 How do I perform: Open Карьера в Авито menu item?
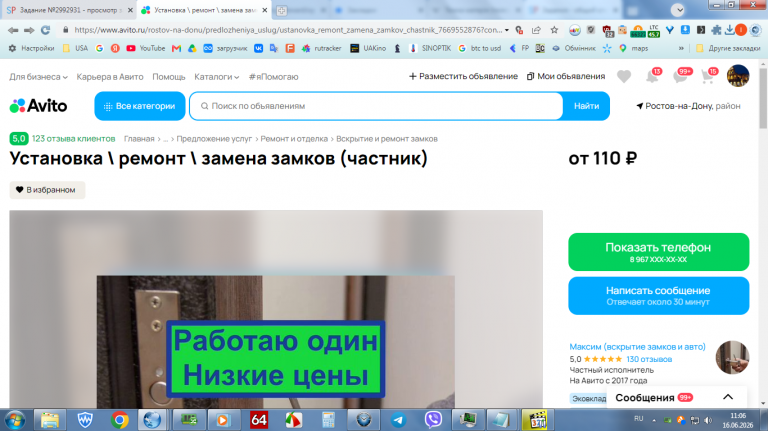110,77
